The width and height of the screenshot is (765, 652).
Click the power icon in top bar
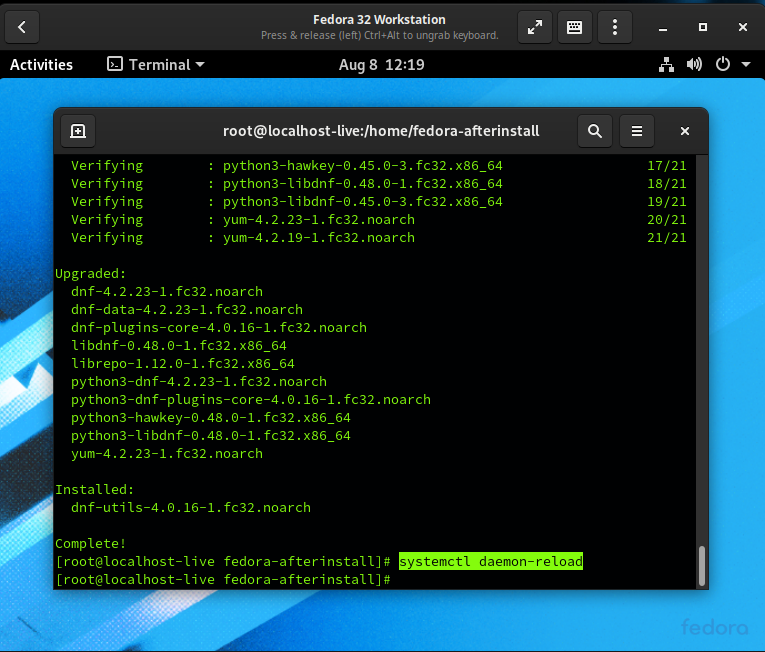[x=723, y=64]
